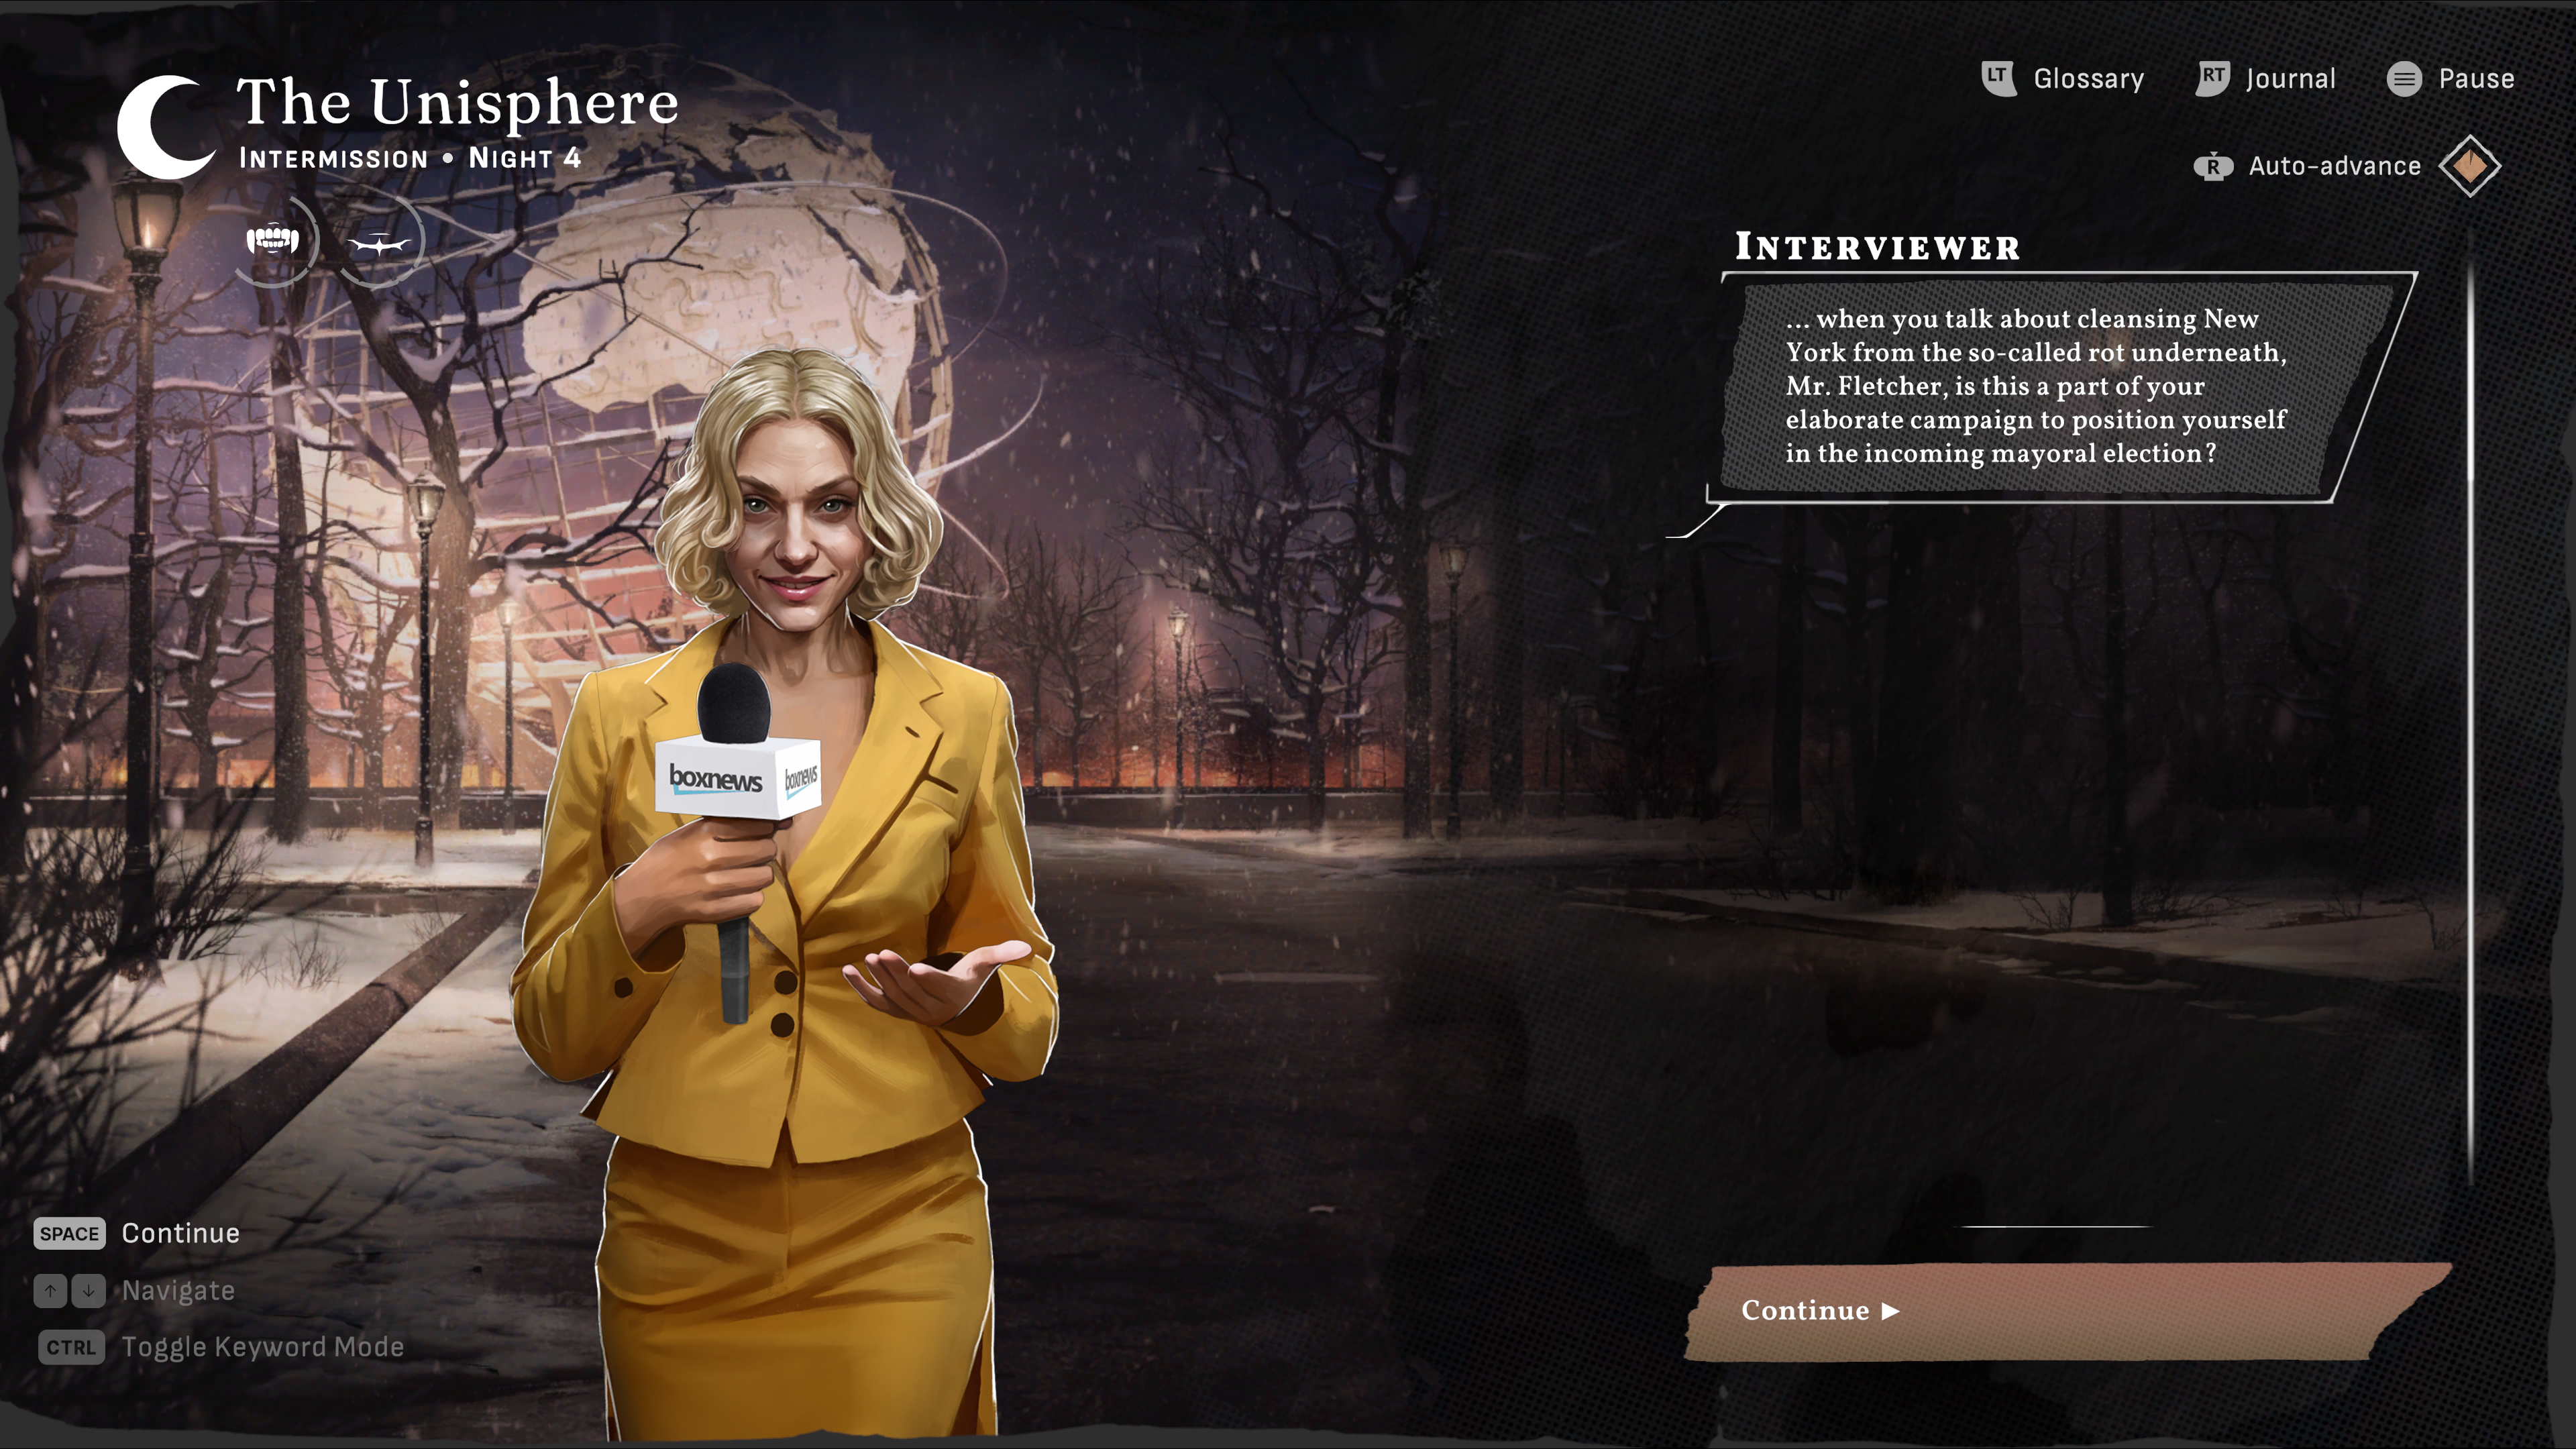Click the down arrow Navigate key
2576x1449 pixels.
point(88,1291)
